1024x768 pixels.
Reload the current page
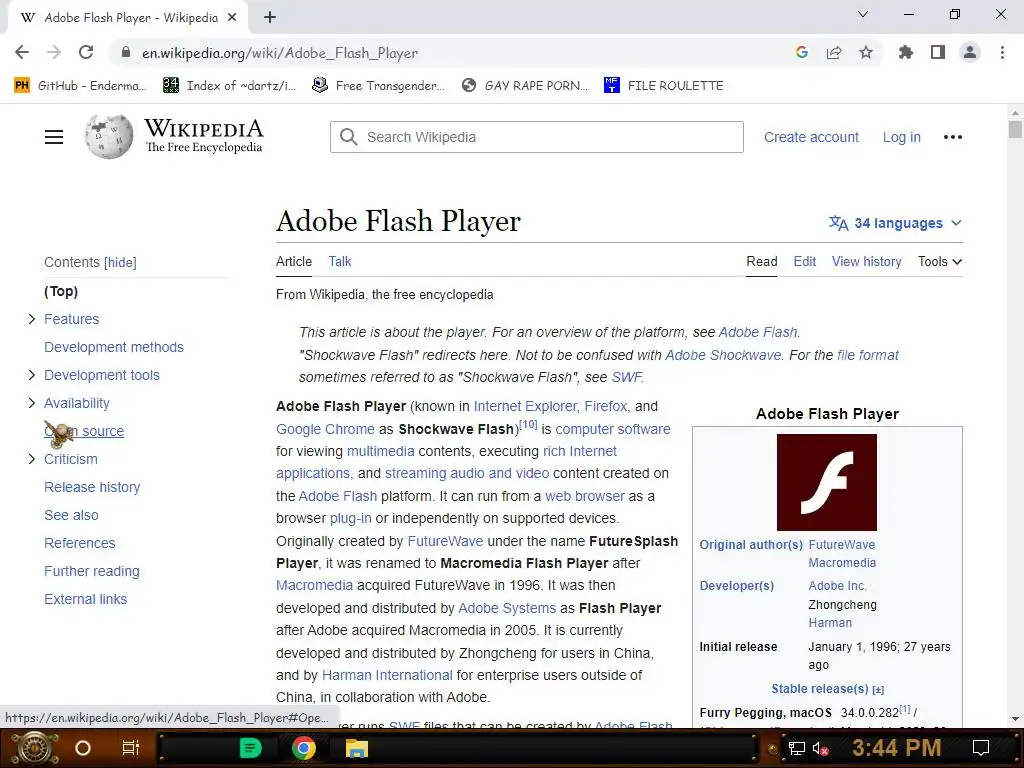tap(86, 53)
